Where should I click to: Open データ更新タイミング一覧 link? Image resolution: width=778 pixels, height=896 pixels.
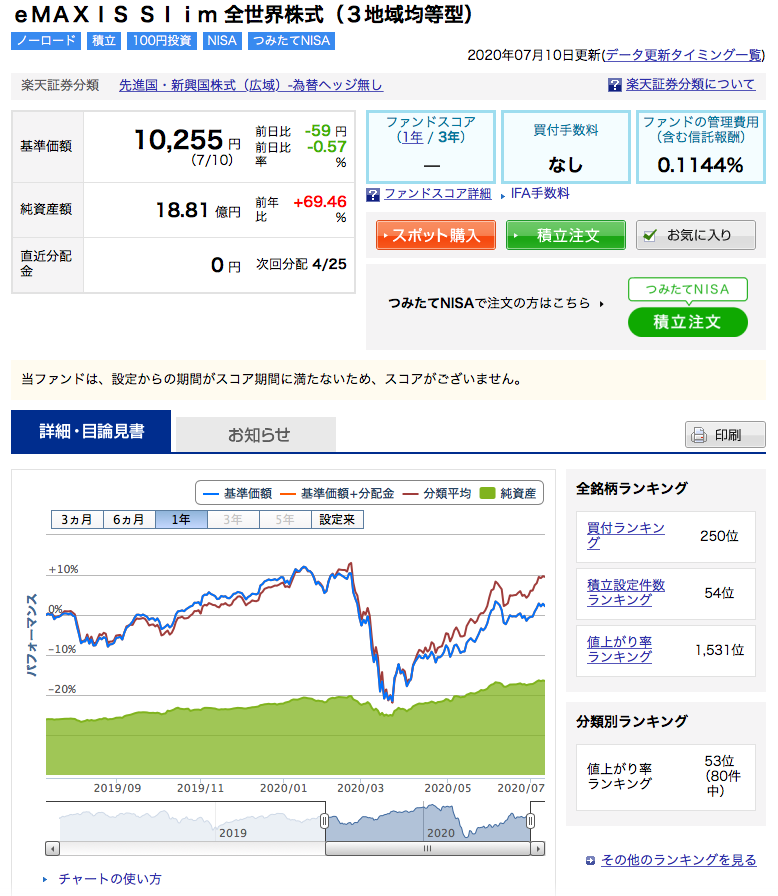tap(683, 55)
